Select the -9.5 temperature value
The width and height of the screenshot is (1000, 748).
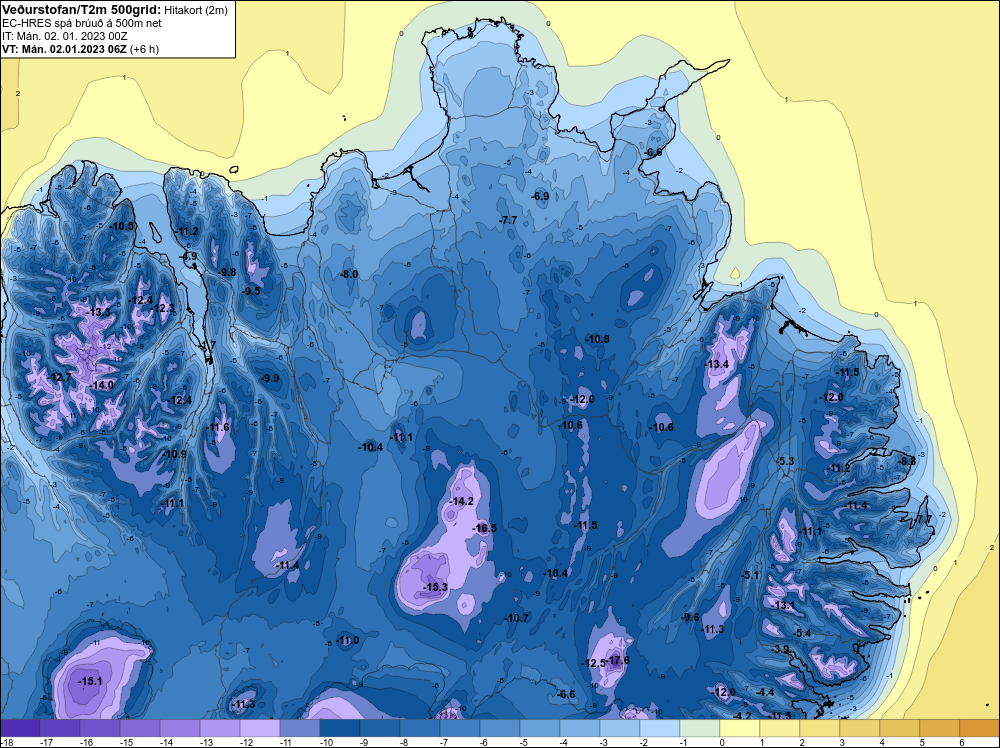251,291
